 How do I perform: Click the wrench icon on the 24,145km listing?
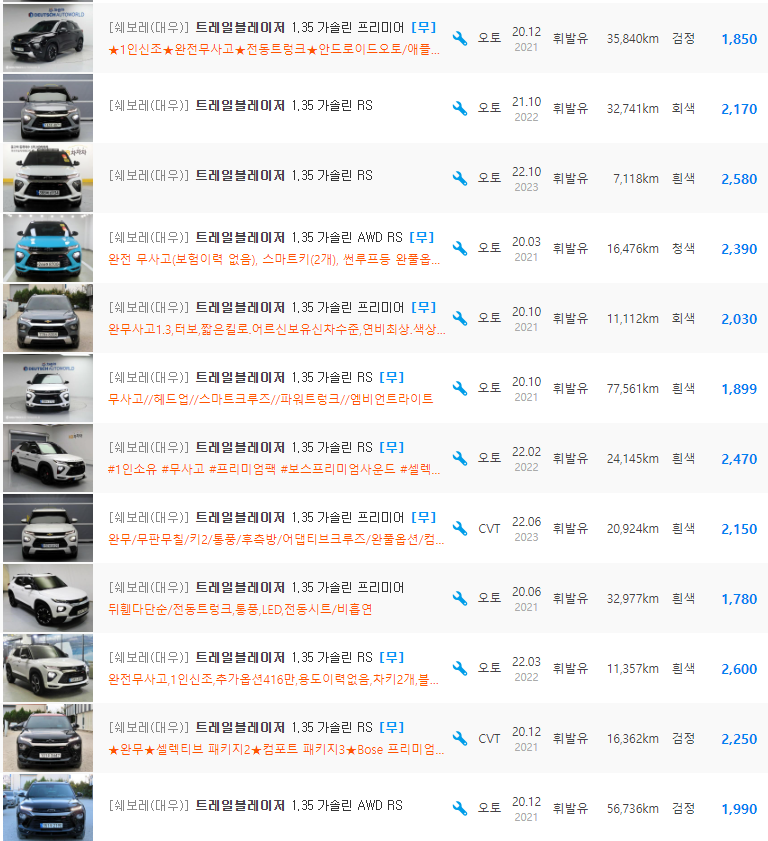pyautogui.click(x=460, y=459)
